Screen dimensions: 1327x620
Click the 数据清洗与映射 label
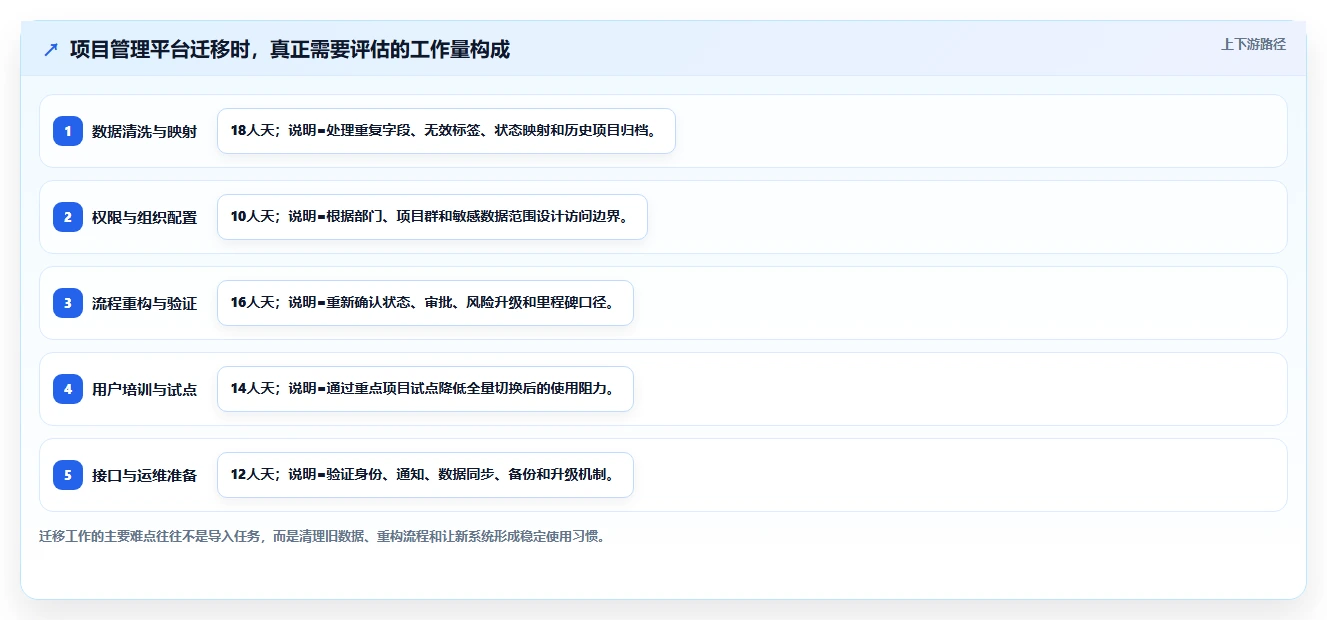(x=144, y=131)
